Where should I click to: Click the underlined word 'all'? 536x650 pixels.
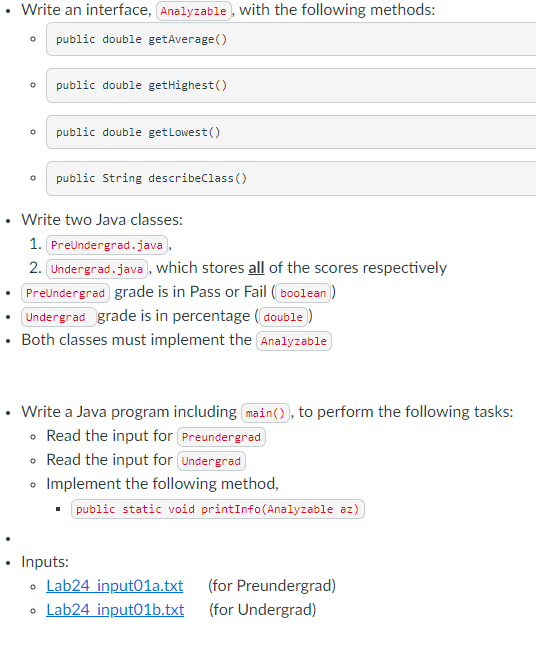pyautogui.click(x=256, y=268)
